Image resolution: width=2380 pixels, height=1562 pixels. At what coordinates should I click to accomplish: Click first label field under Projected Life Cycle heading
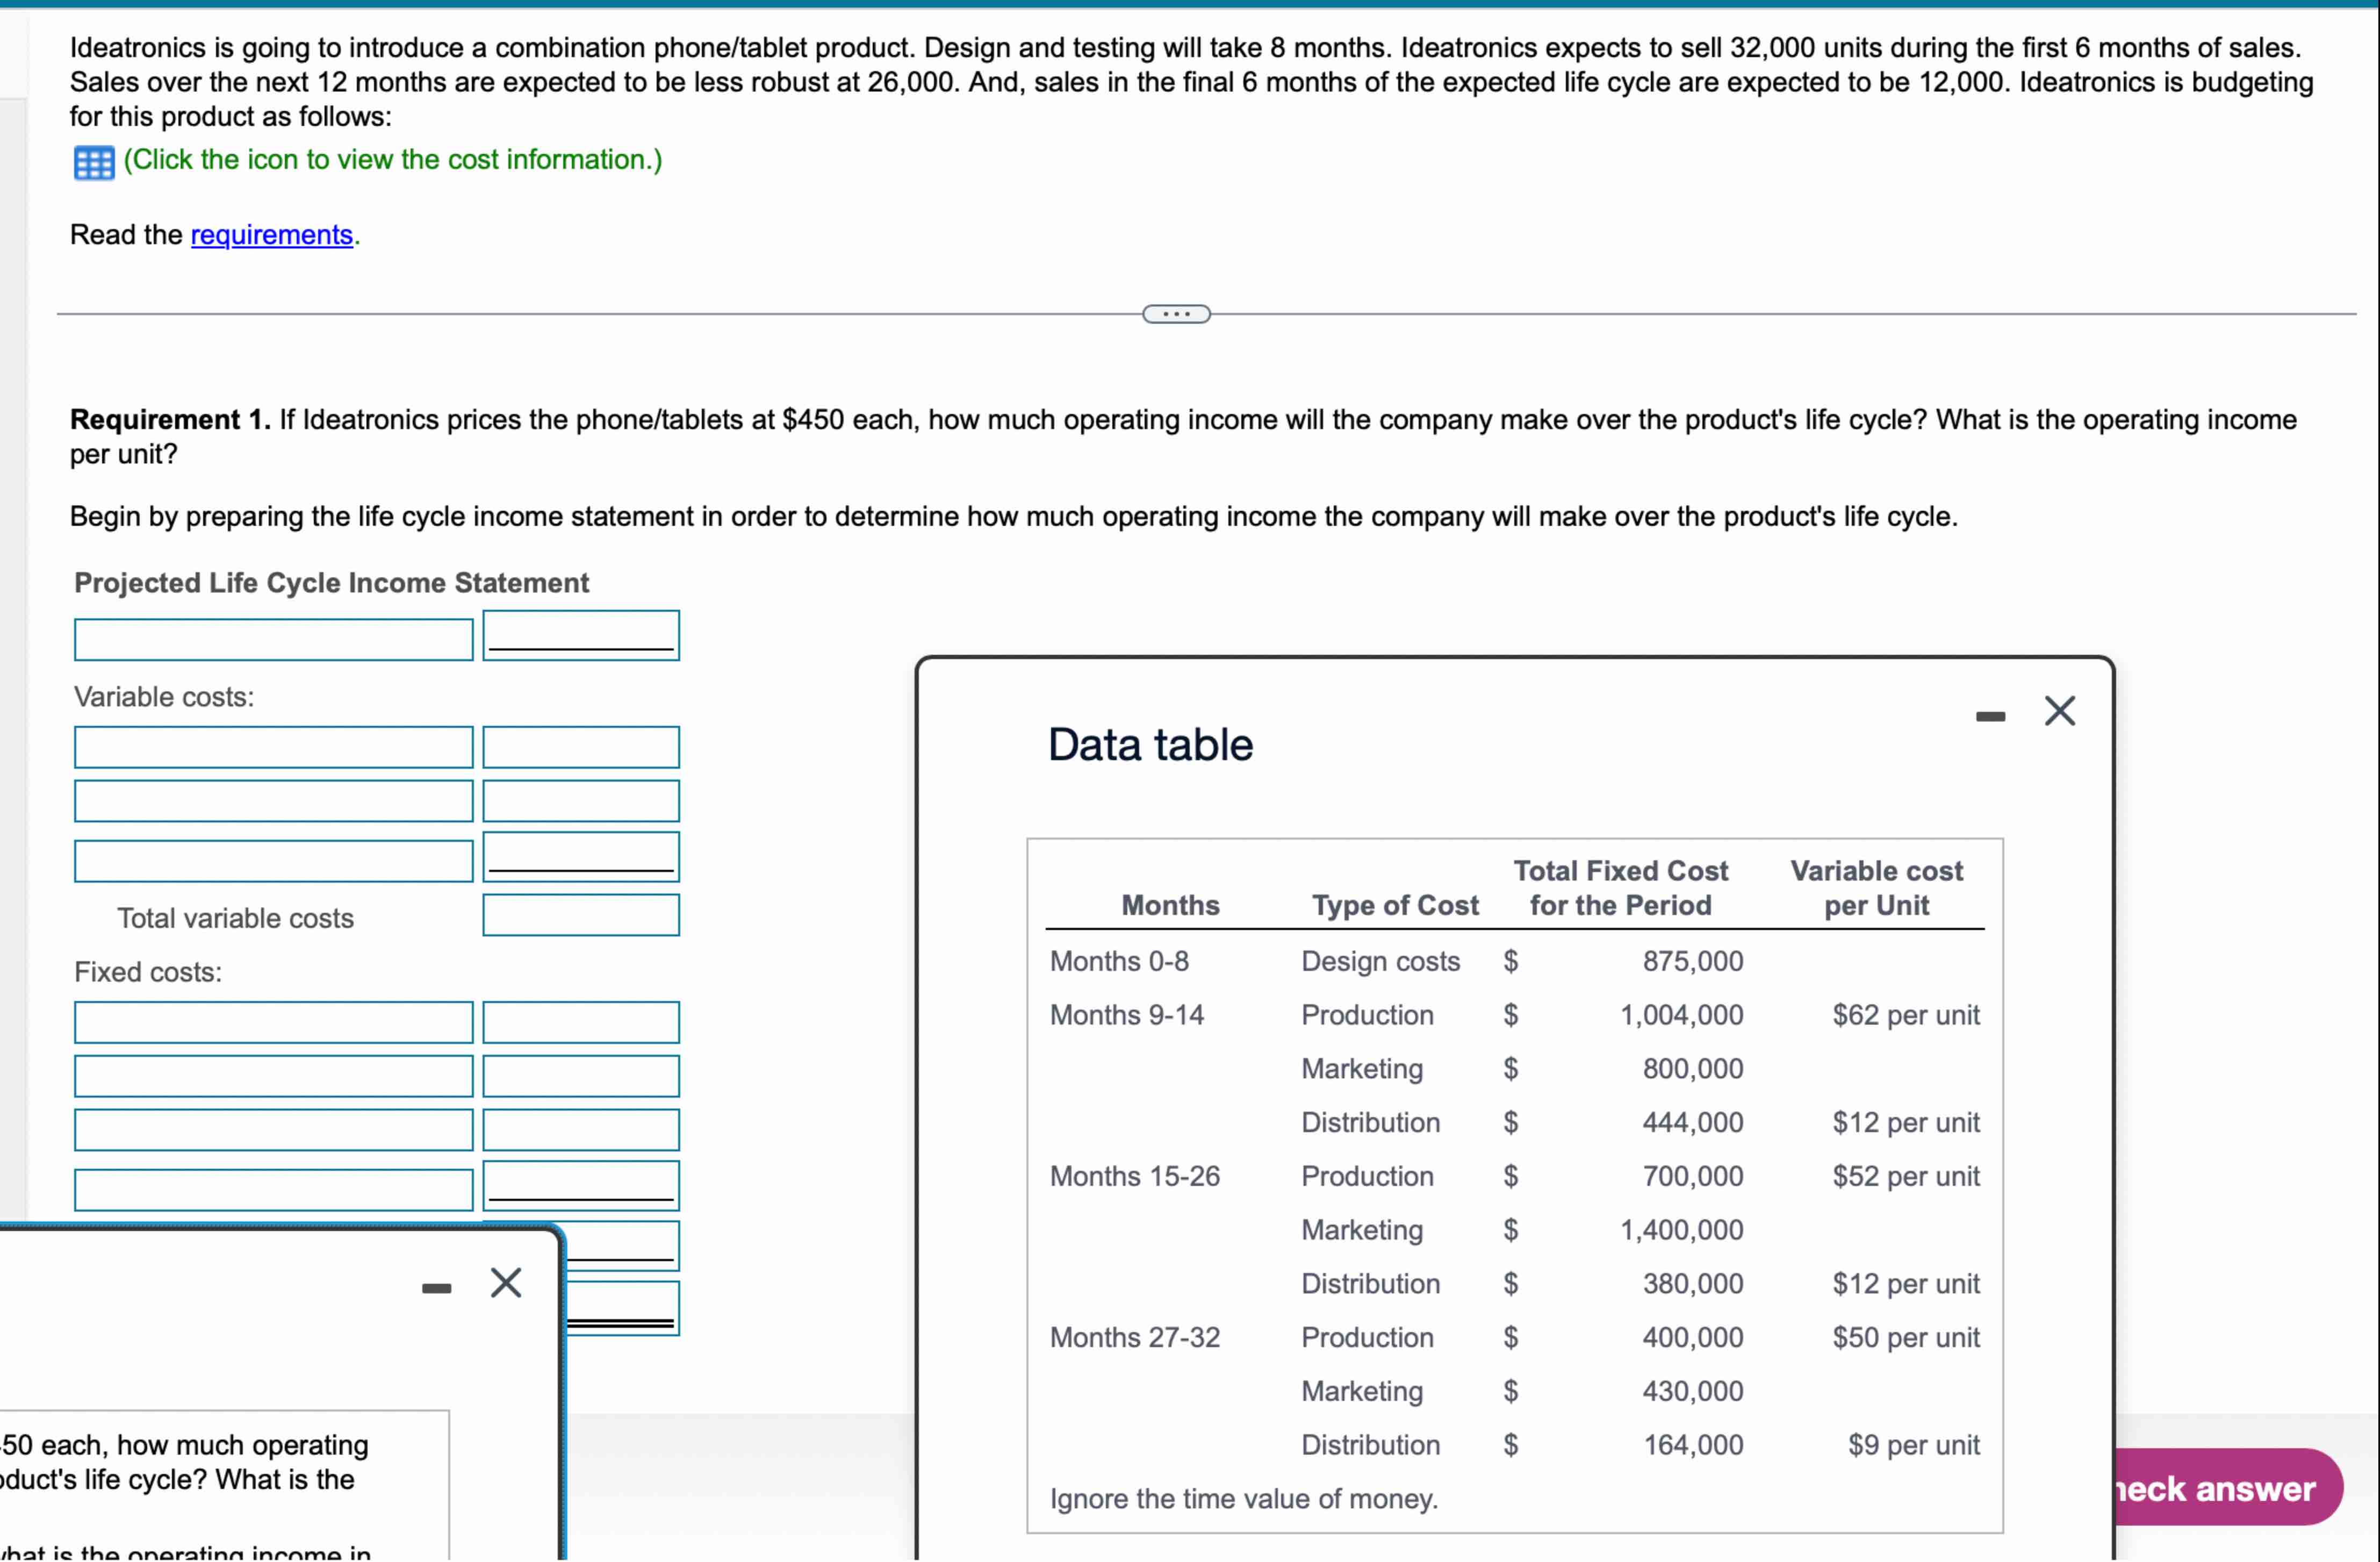tap(273, 639)
